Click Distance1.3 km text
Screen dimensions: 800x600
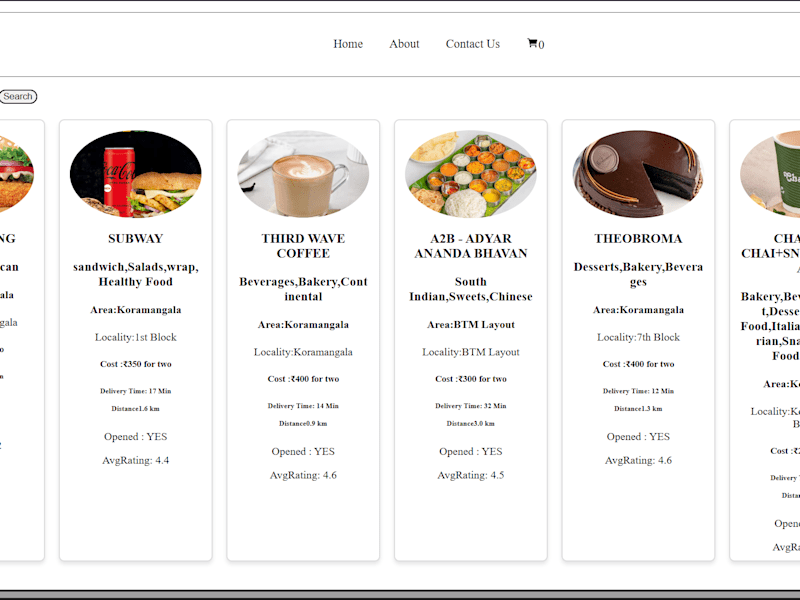click(638, 408)
